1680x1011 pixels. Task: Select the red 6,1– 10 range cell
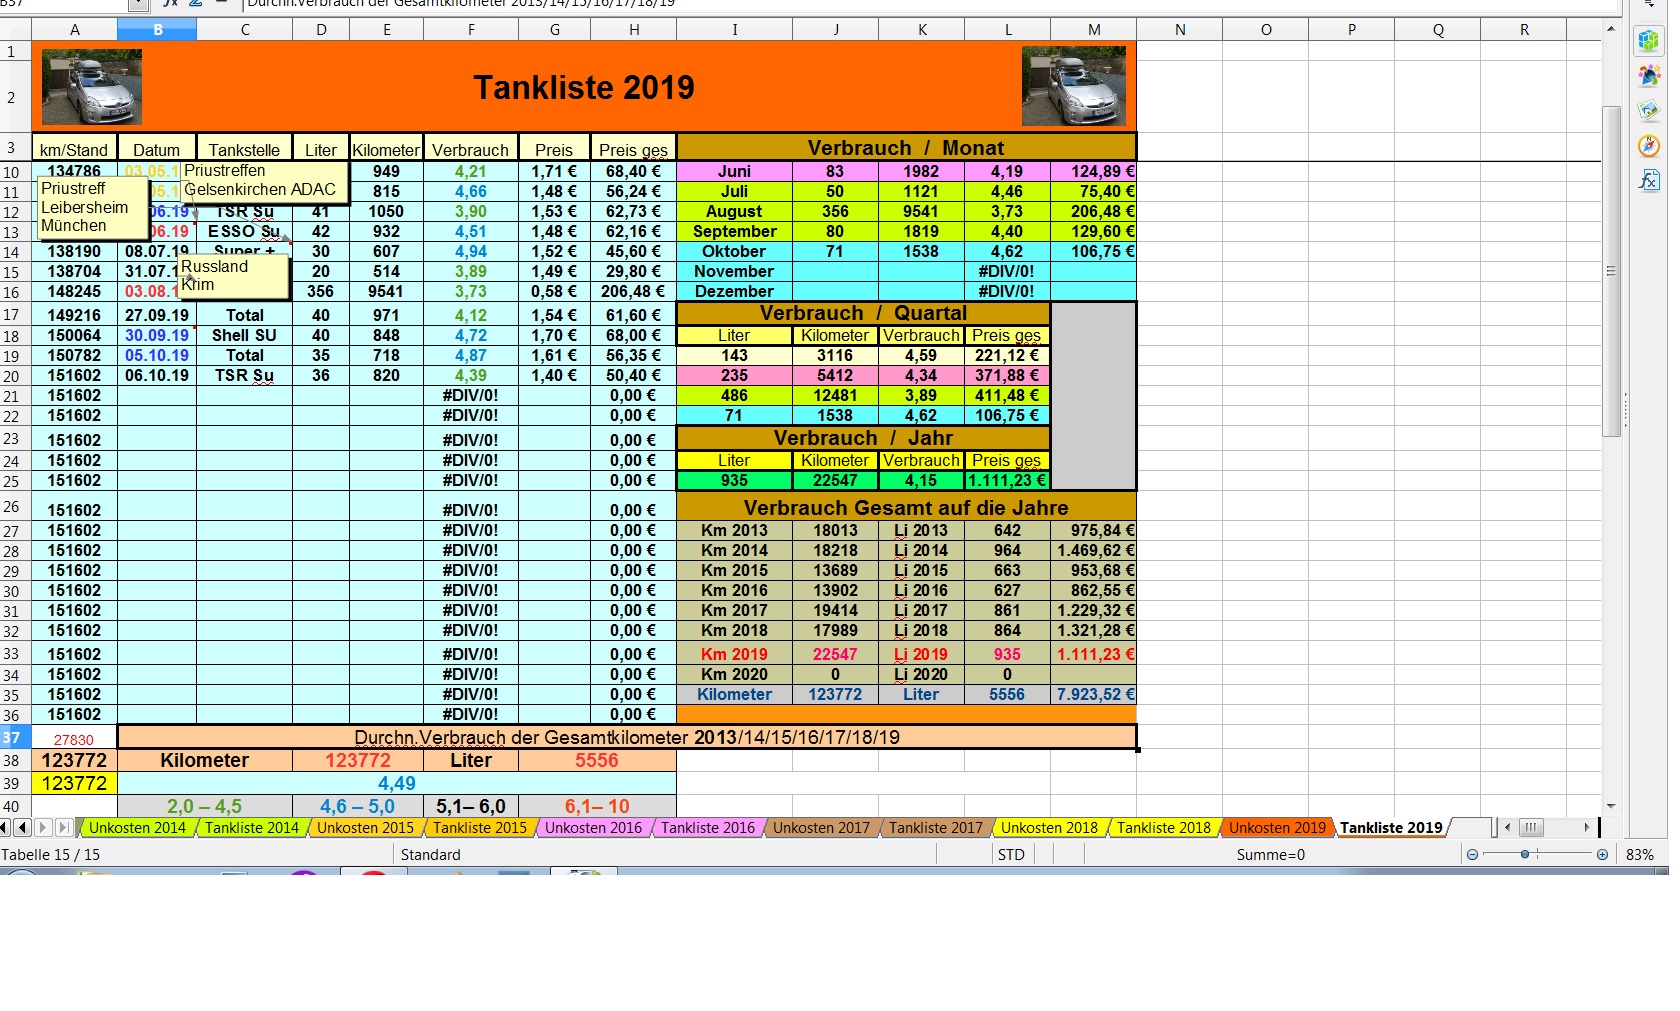pos(598,806)
